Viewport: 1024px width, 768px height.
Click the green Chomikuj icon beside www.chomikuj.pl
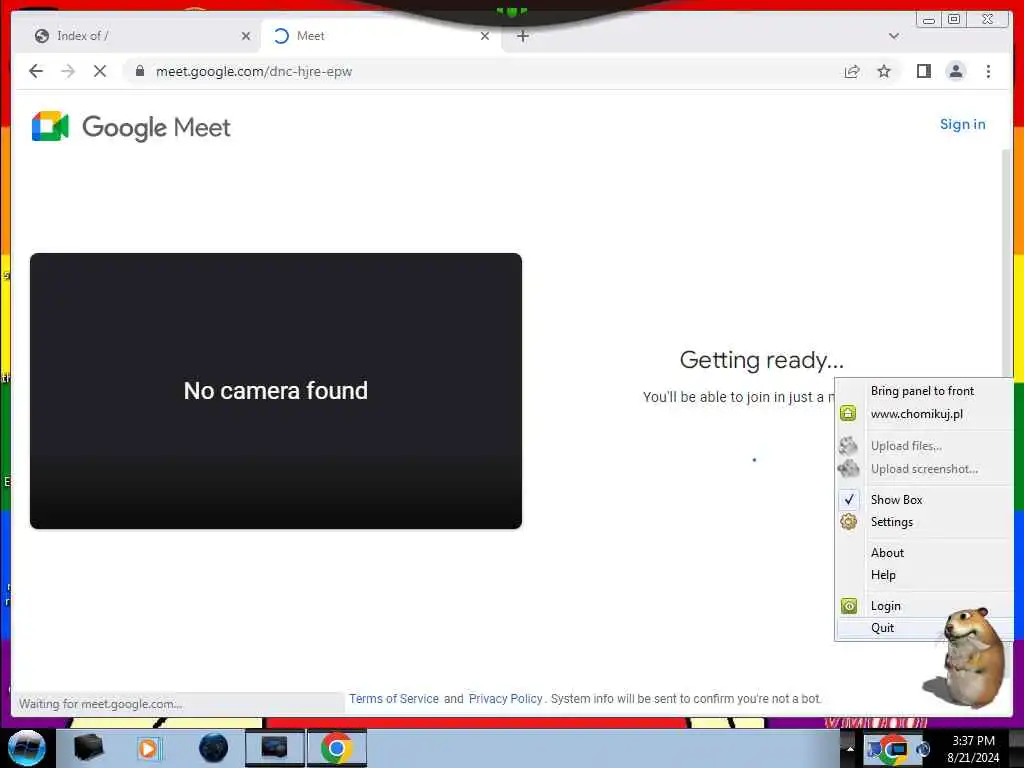(848, 413)
